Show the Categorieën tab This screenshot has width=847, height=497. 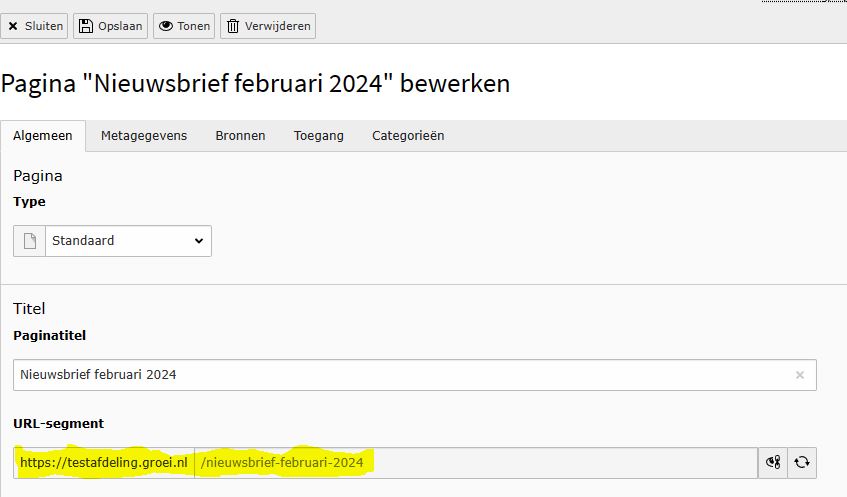(x=408, y=136)
